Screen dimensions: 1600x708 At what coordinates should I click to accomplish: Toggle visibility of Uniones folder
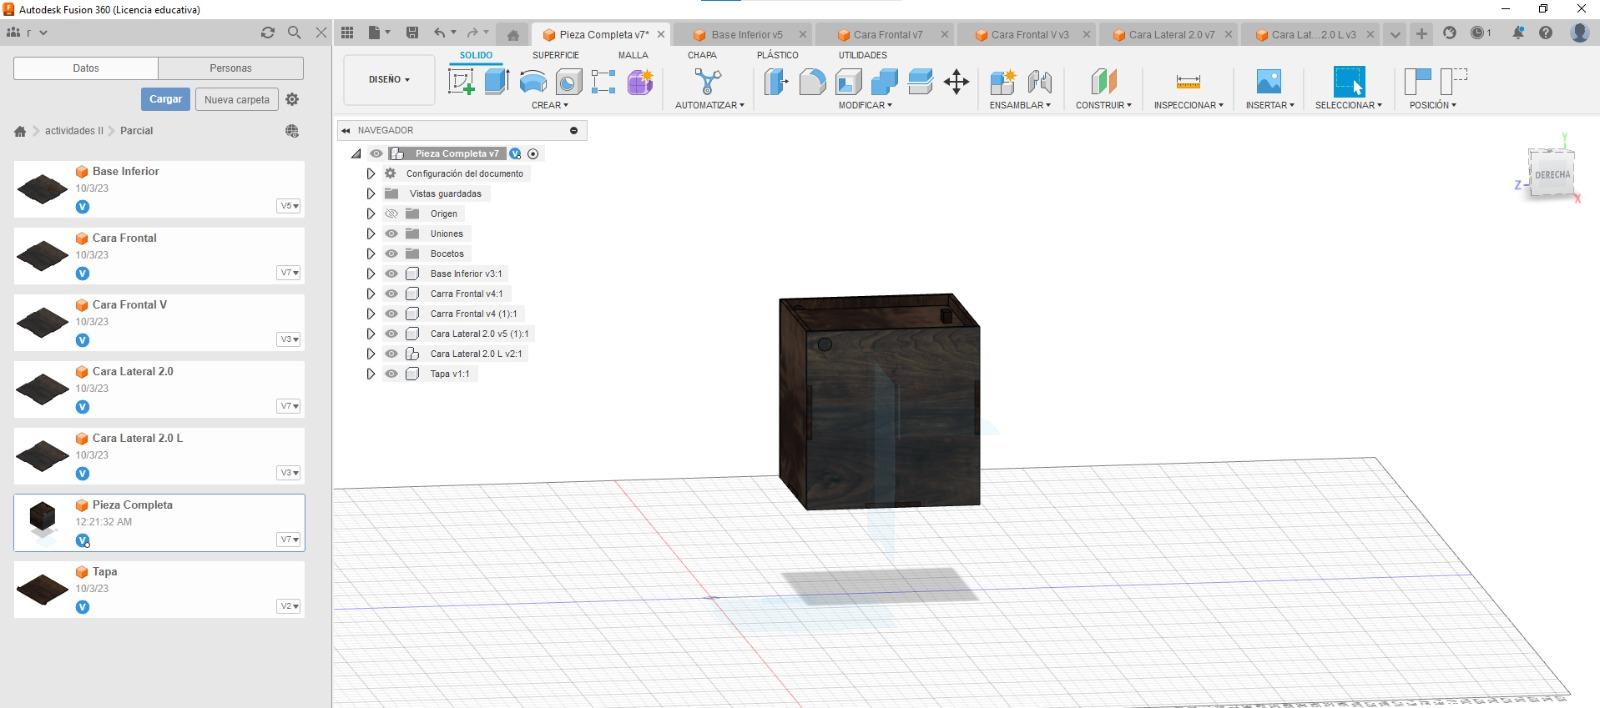[391, 234]
